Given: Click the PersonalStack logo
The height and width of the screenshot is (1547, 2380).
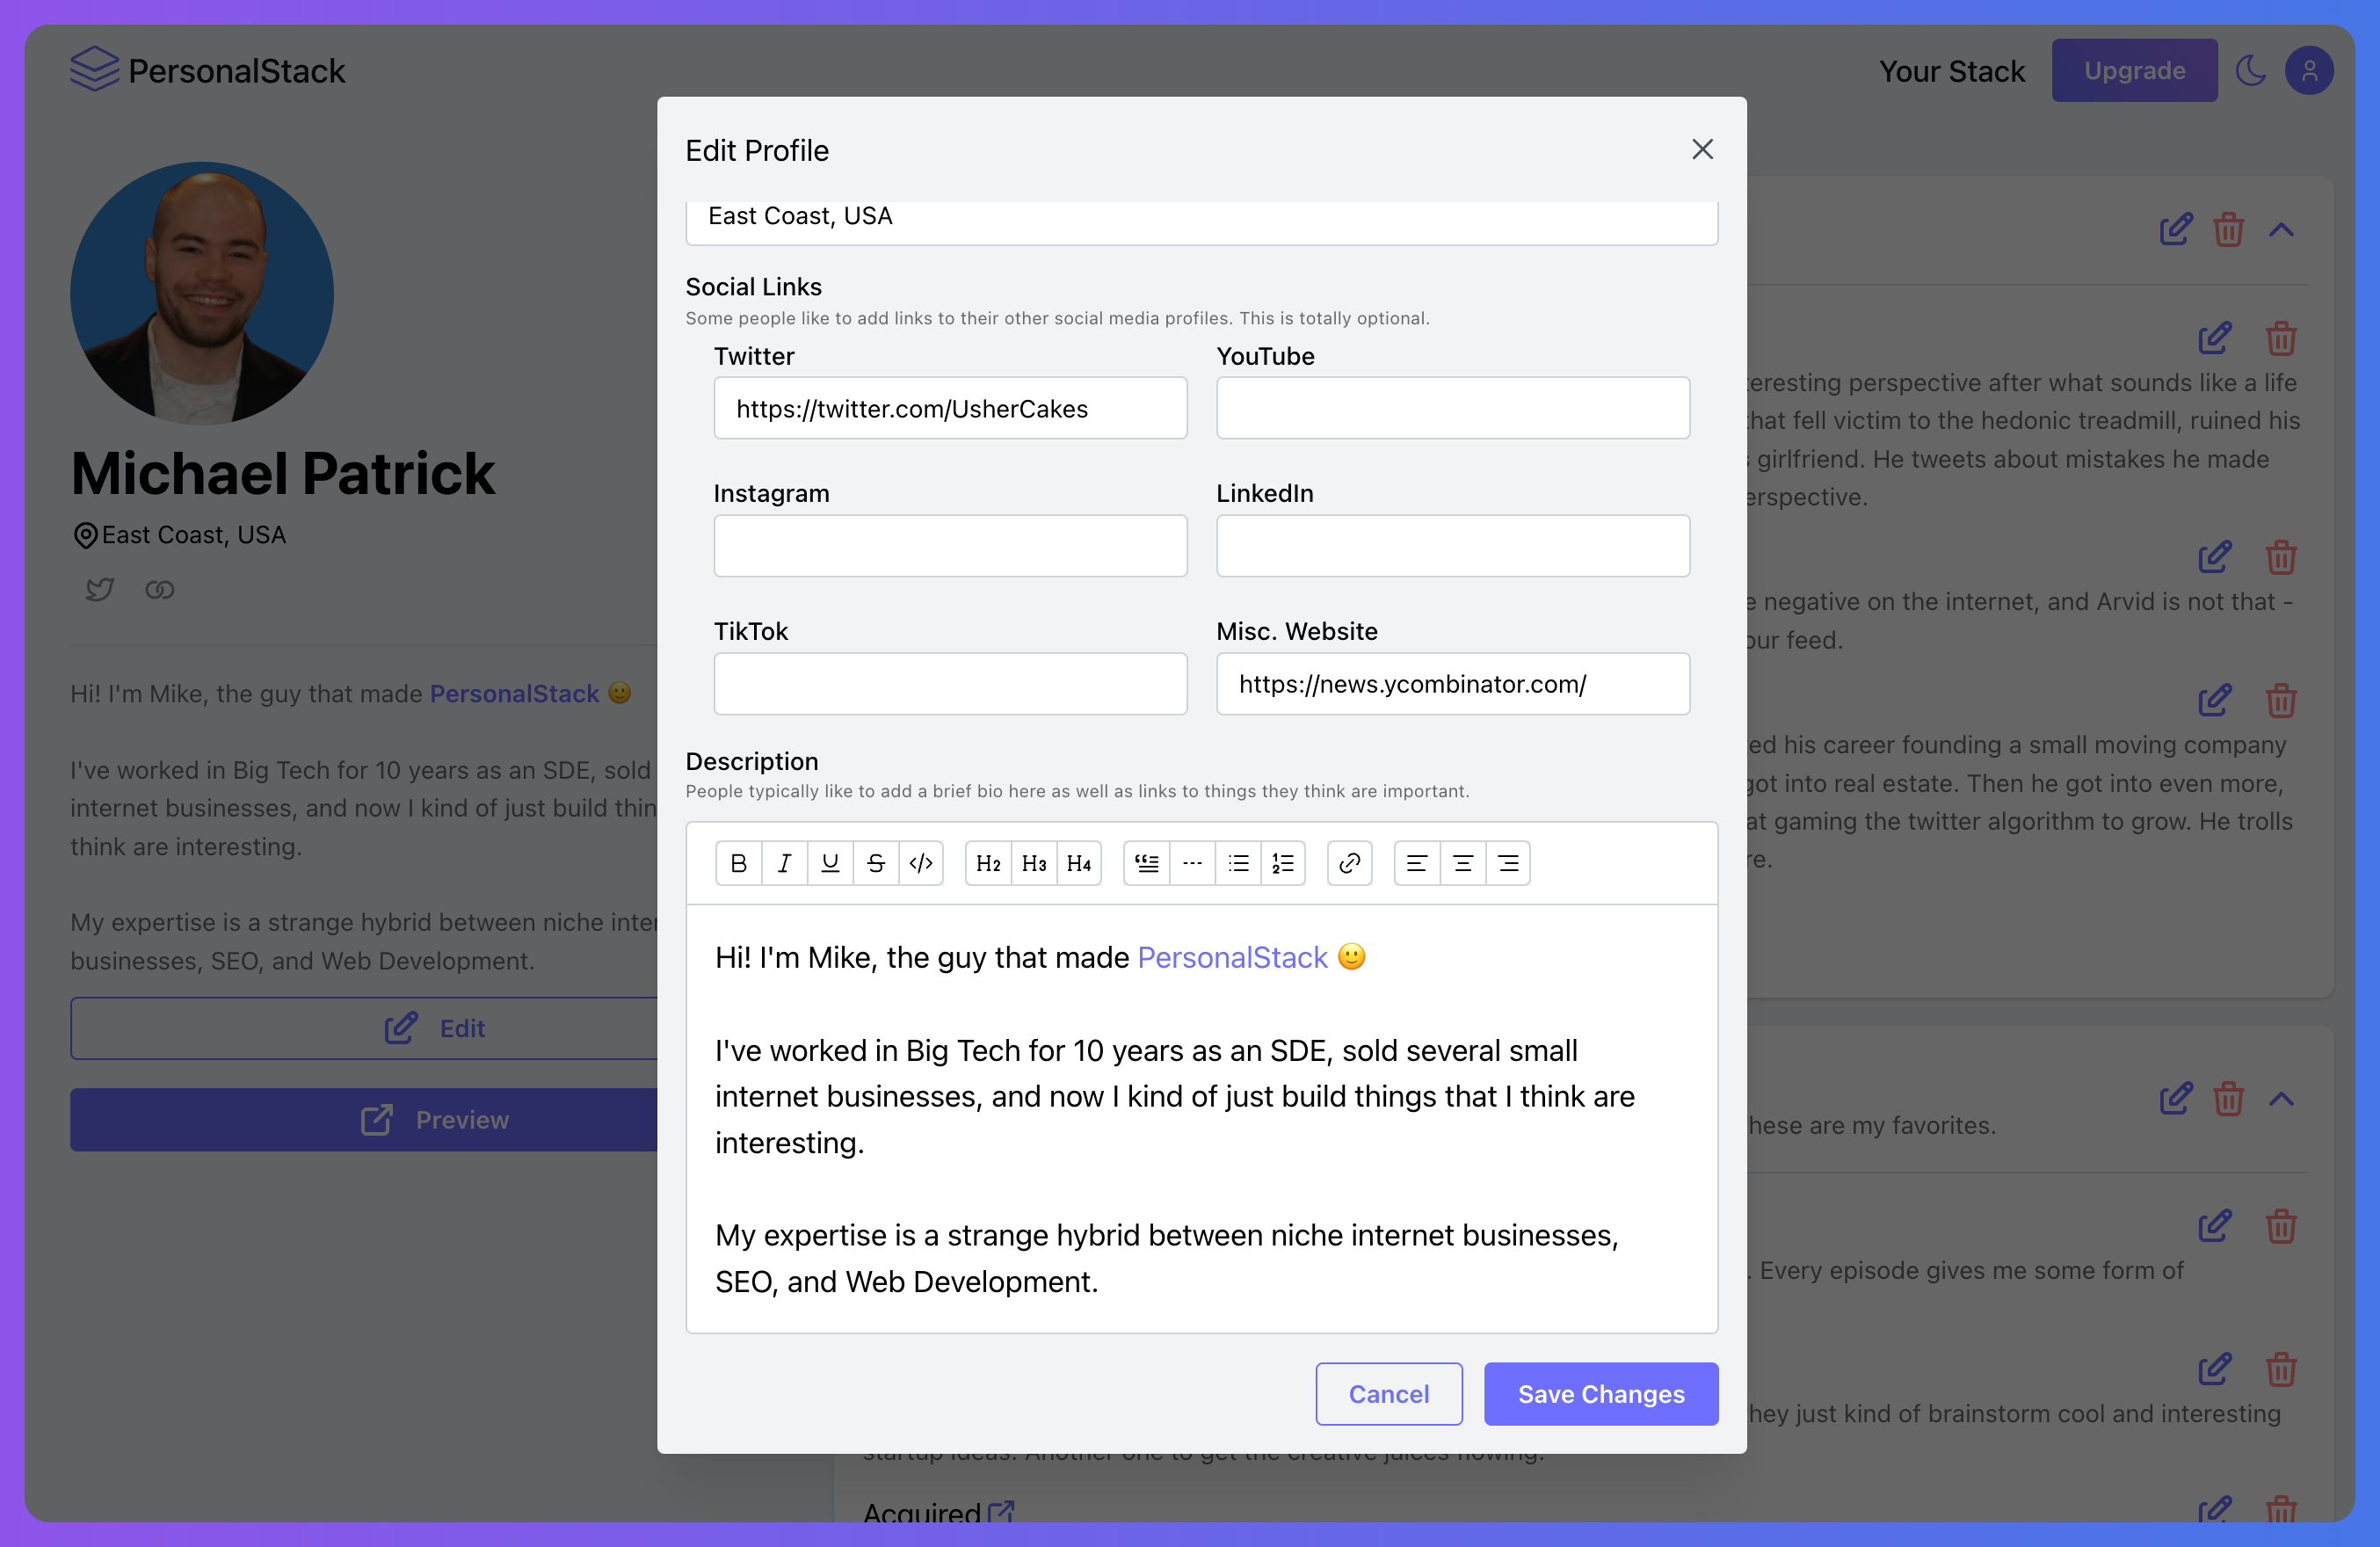Looking at the screenshot, I should pyautogui.click(x=207, y=70).
